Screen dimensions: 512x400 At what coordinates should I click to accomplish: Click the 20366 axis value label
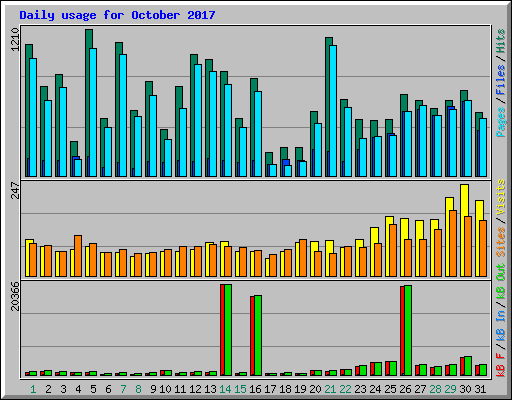click(x=15, y=296)
